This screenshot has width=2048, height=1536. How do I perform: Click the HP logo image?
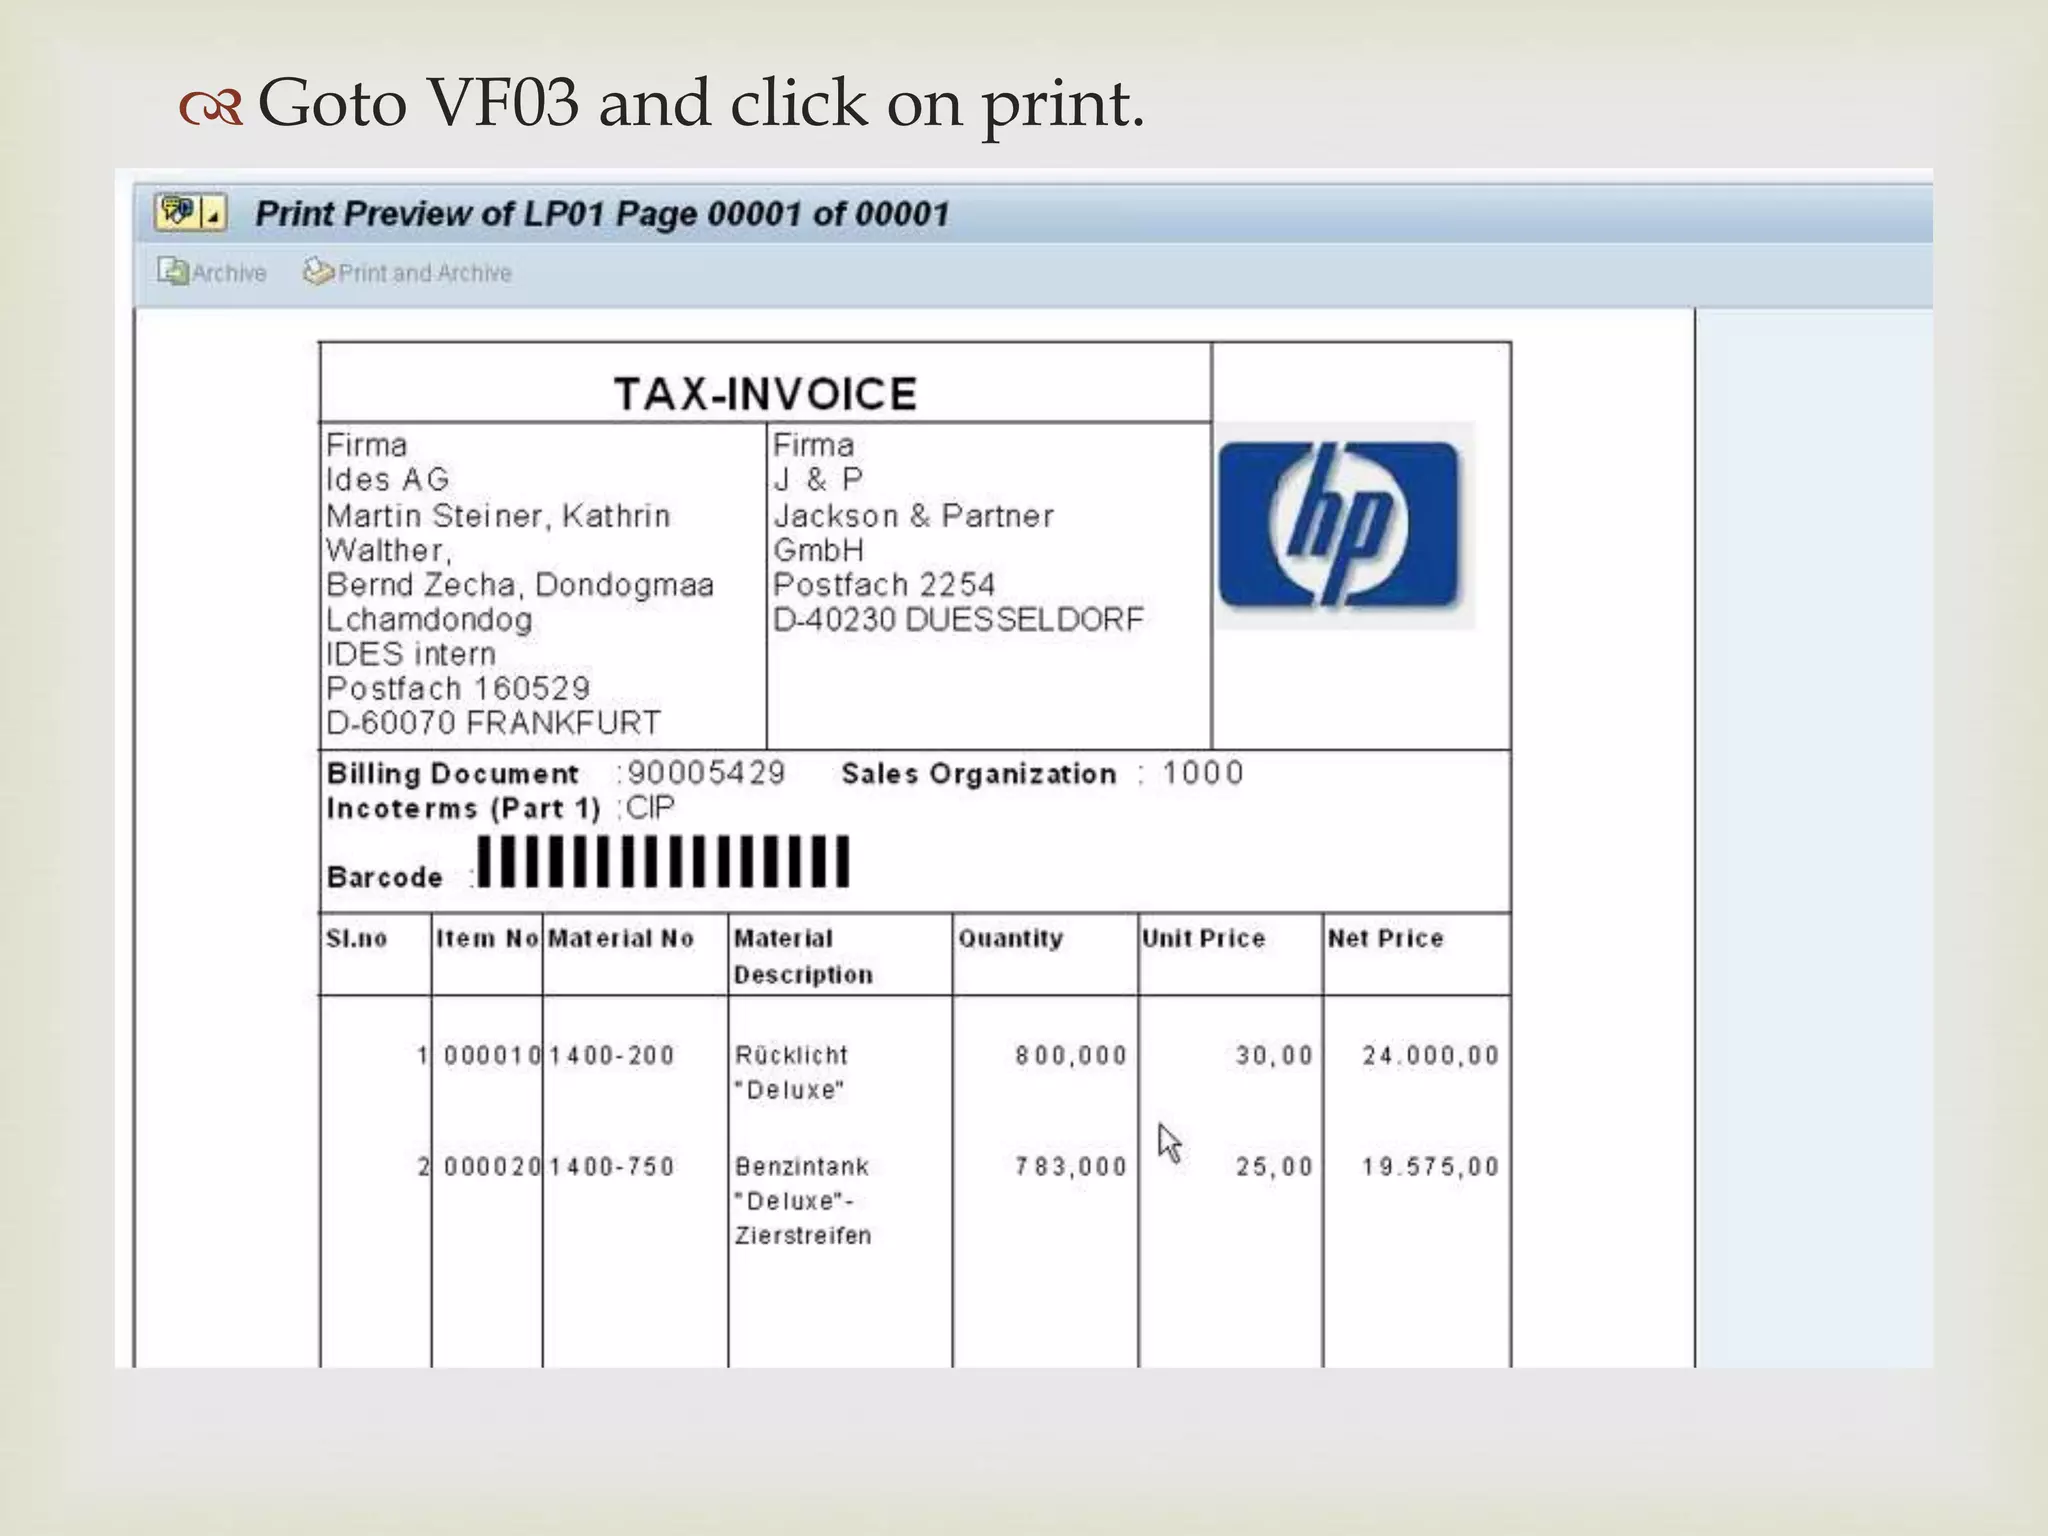pyautogui.click(x=1341, y=525)
